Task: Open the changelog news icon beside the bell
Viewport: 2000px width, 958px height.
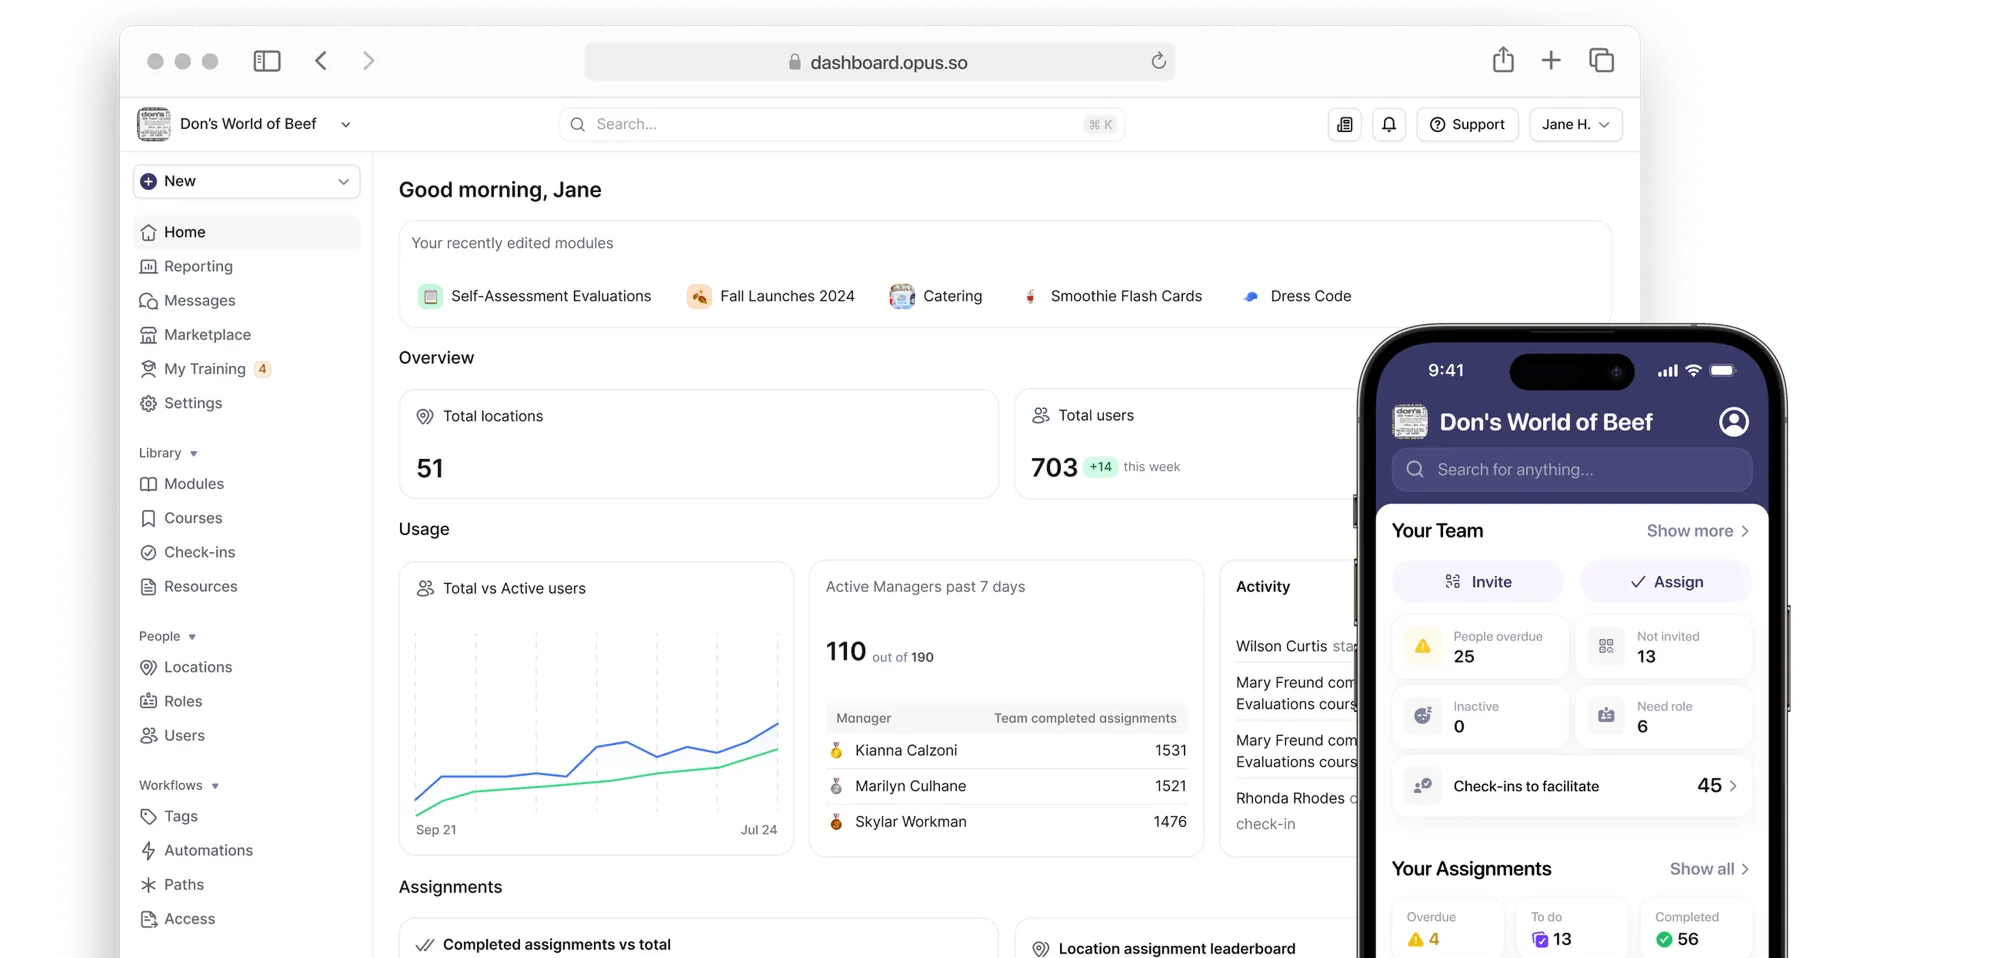Action: 1345,124
